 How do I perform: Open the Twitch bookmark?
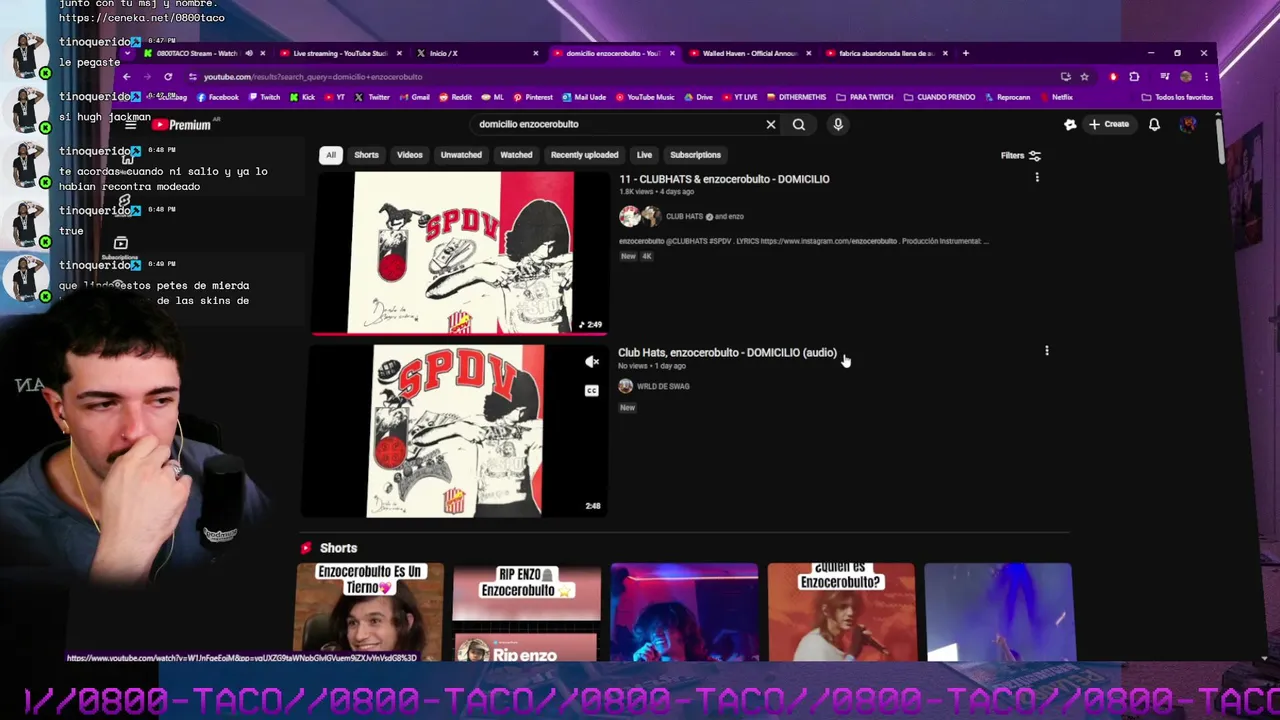pyautogui.click(x=265, y=98)
